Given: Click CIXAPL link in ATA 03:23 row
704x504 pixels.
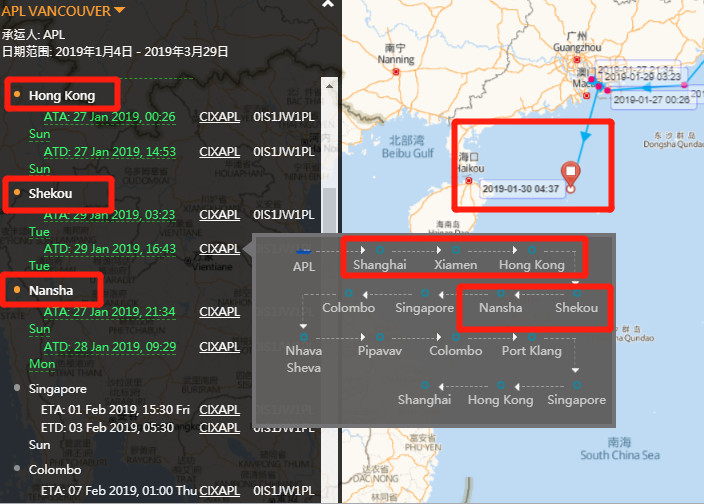Looking at the screenshot, I should coord(220,215).
